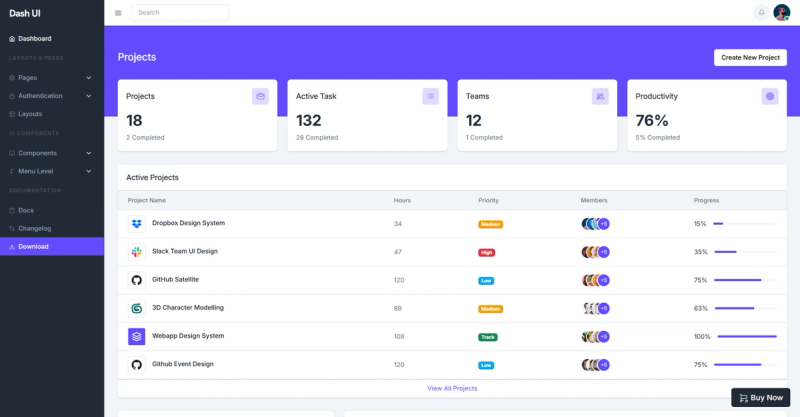Click the High priority badge

486,253
